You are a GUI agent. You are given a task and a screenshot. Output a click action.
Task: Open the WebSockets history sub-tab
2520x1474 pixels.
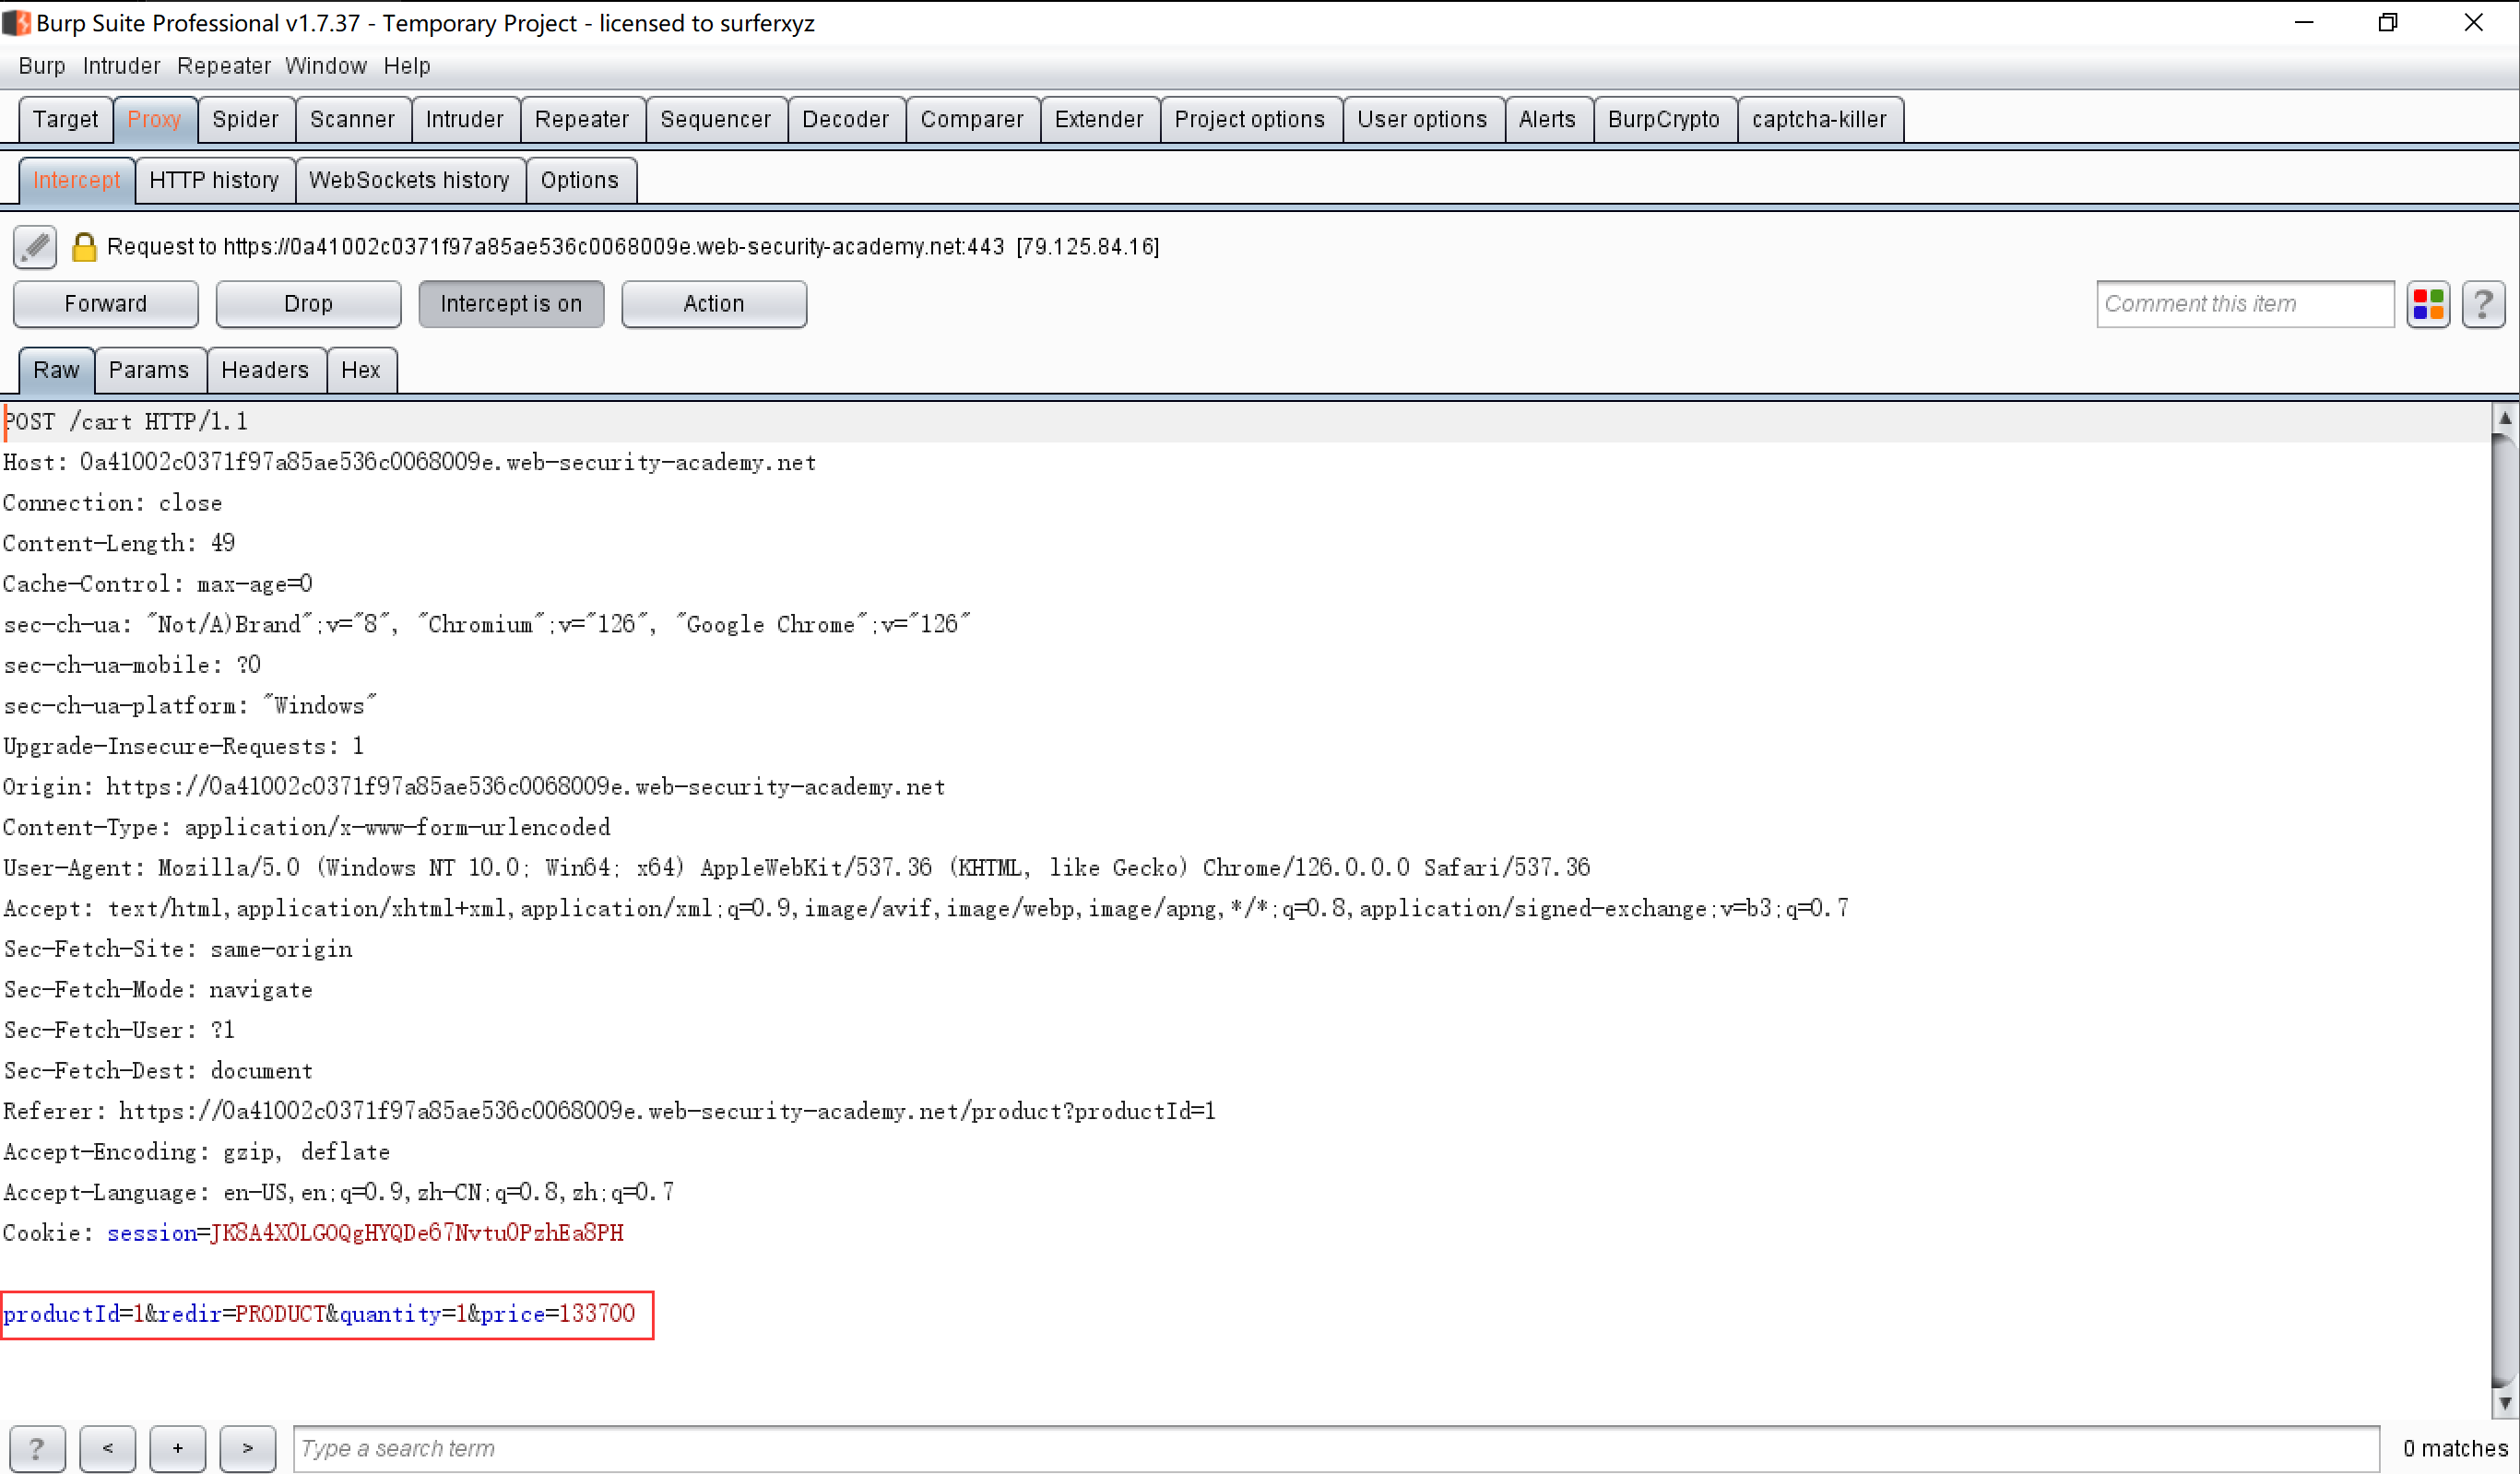coord(410,180)
